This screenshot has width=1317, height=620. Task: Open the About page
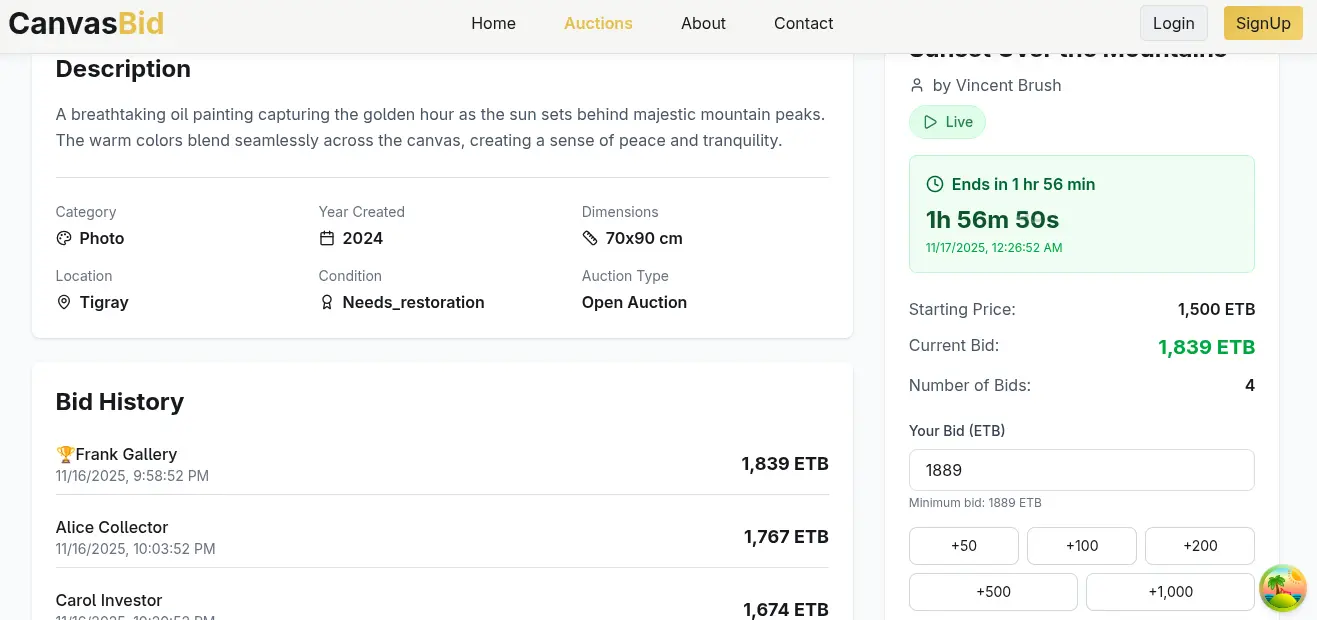[703, 23]
